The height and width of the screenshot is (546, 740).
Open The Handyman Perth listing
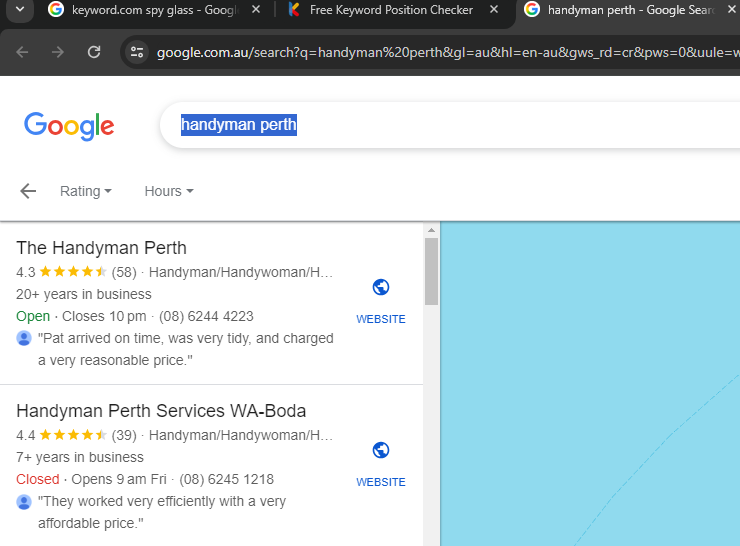101,248
